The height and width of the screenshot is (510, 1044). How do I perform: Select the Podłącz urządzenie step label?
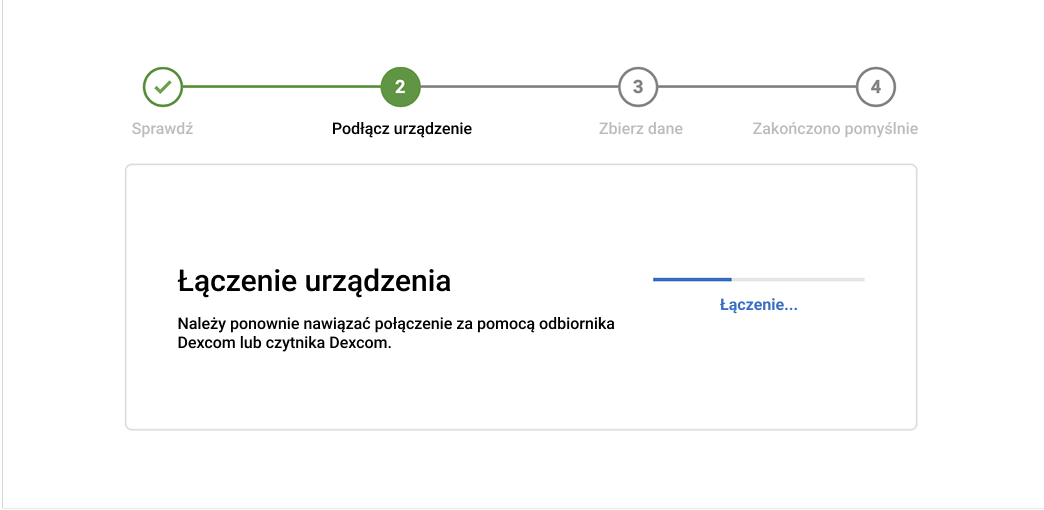[401, 129]
